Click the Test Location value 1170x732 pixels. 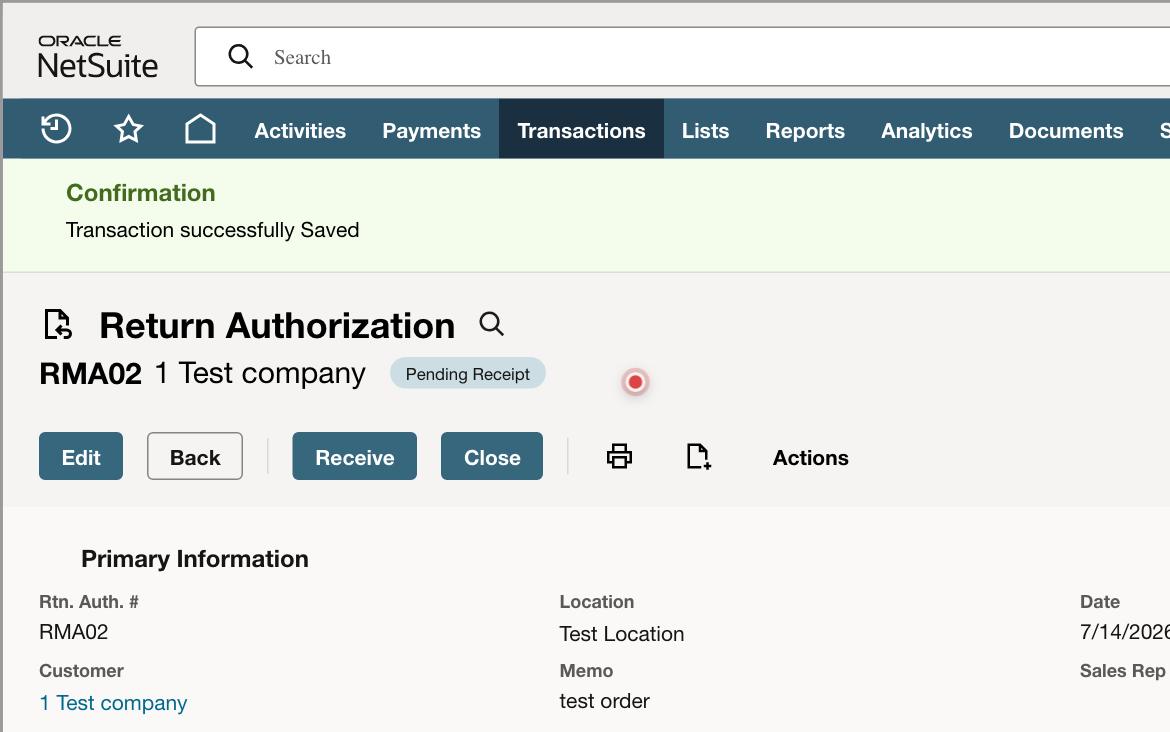(x=622, y=634)
